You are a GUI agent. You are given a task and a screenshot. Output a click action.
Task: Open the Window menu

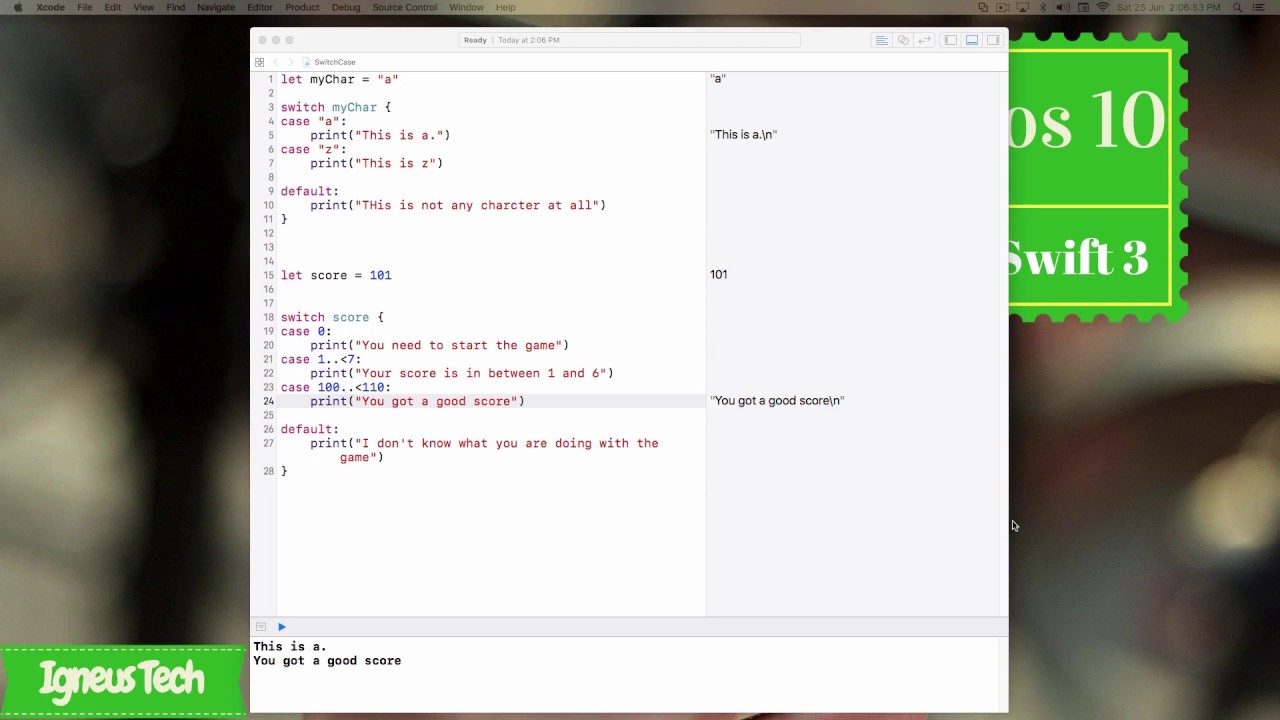point(466,7)
